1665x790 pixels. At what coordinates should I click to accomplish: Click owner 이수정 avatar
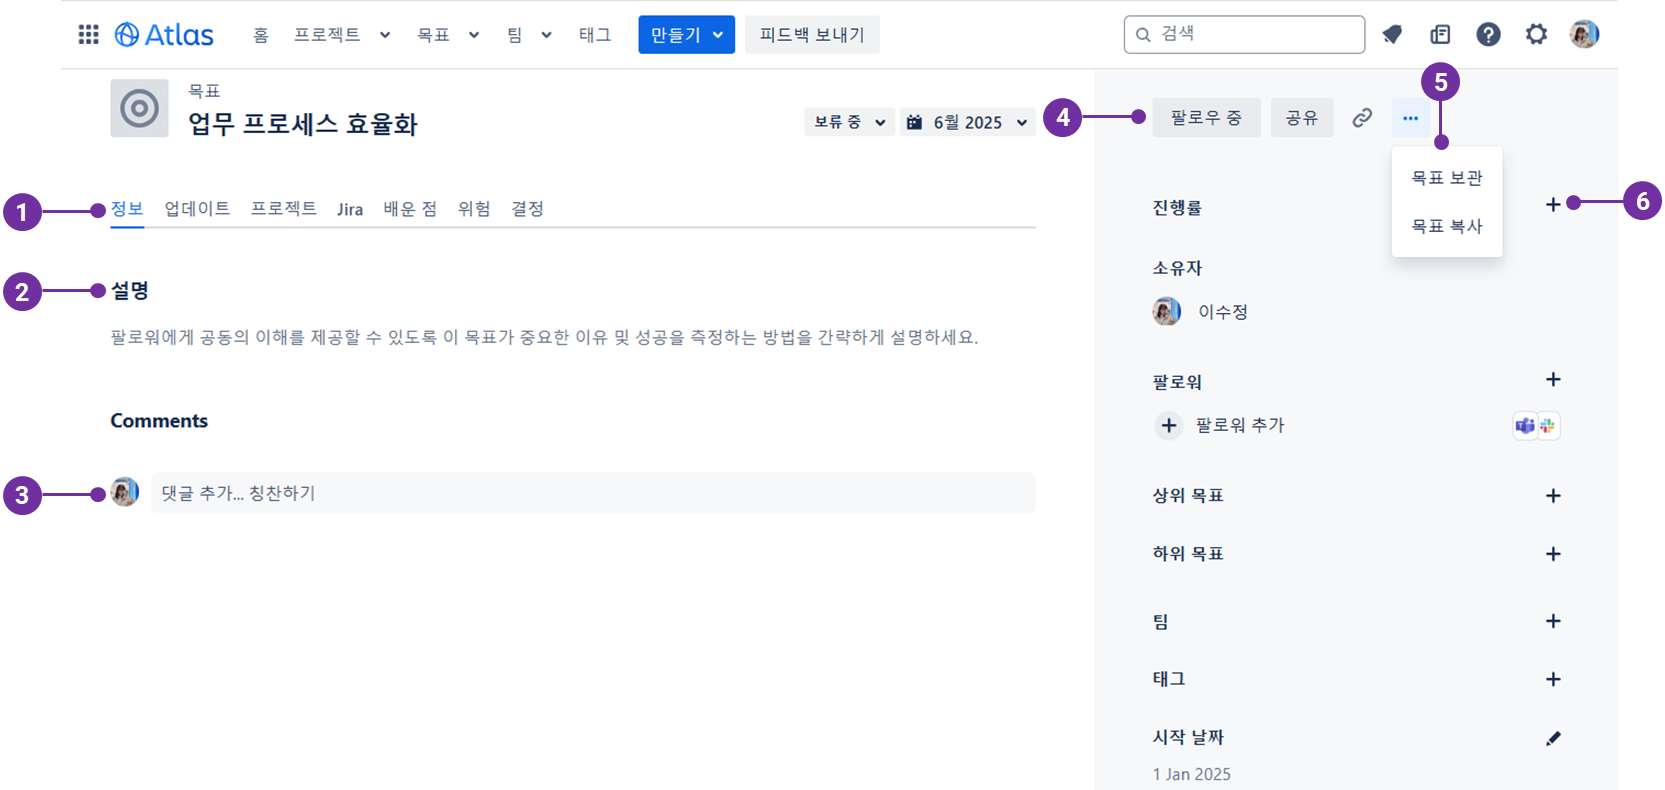click(x=1166, y=312)
